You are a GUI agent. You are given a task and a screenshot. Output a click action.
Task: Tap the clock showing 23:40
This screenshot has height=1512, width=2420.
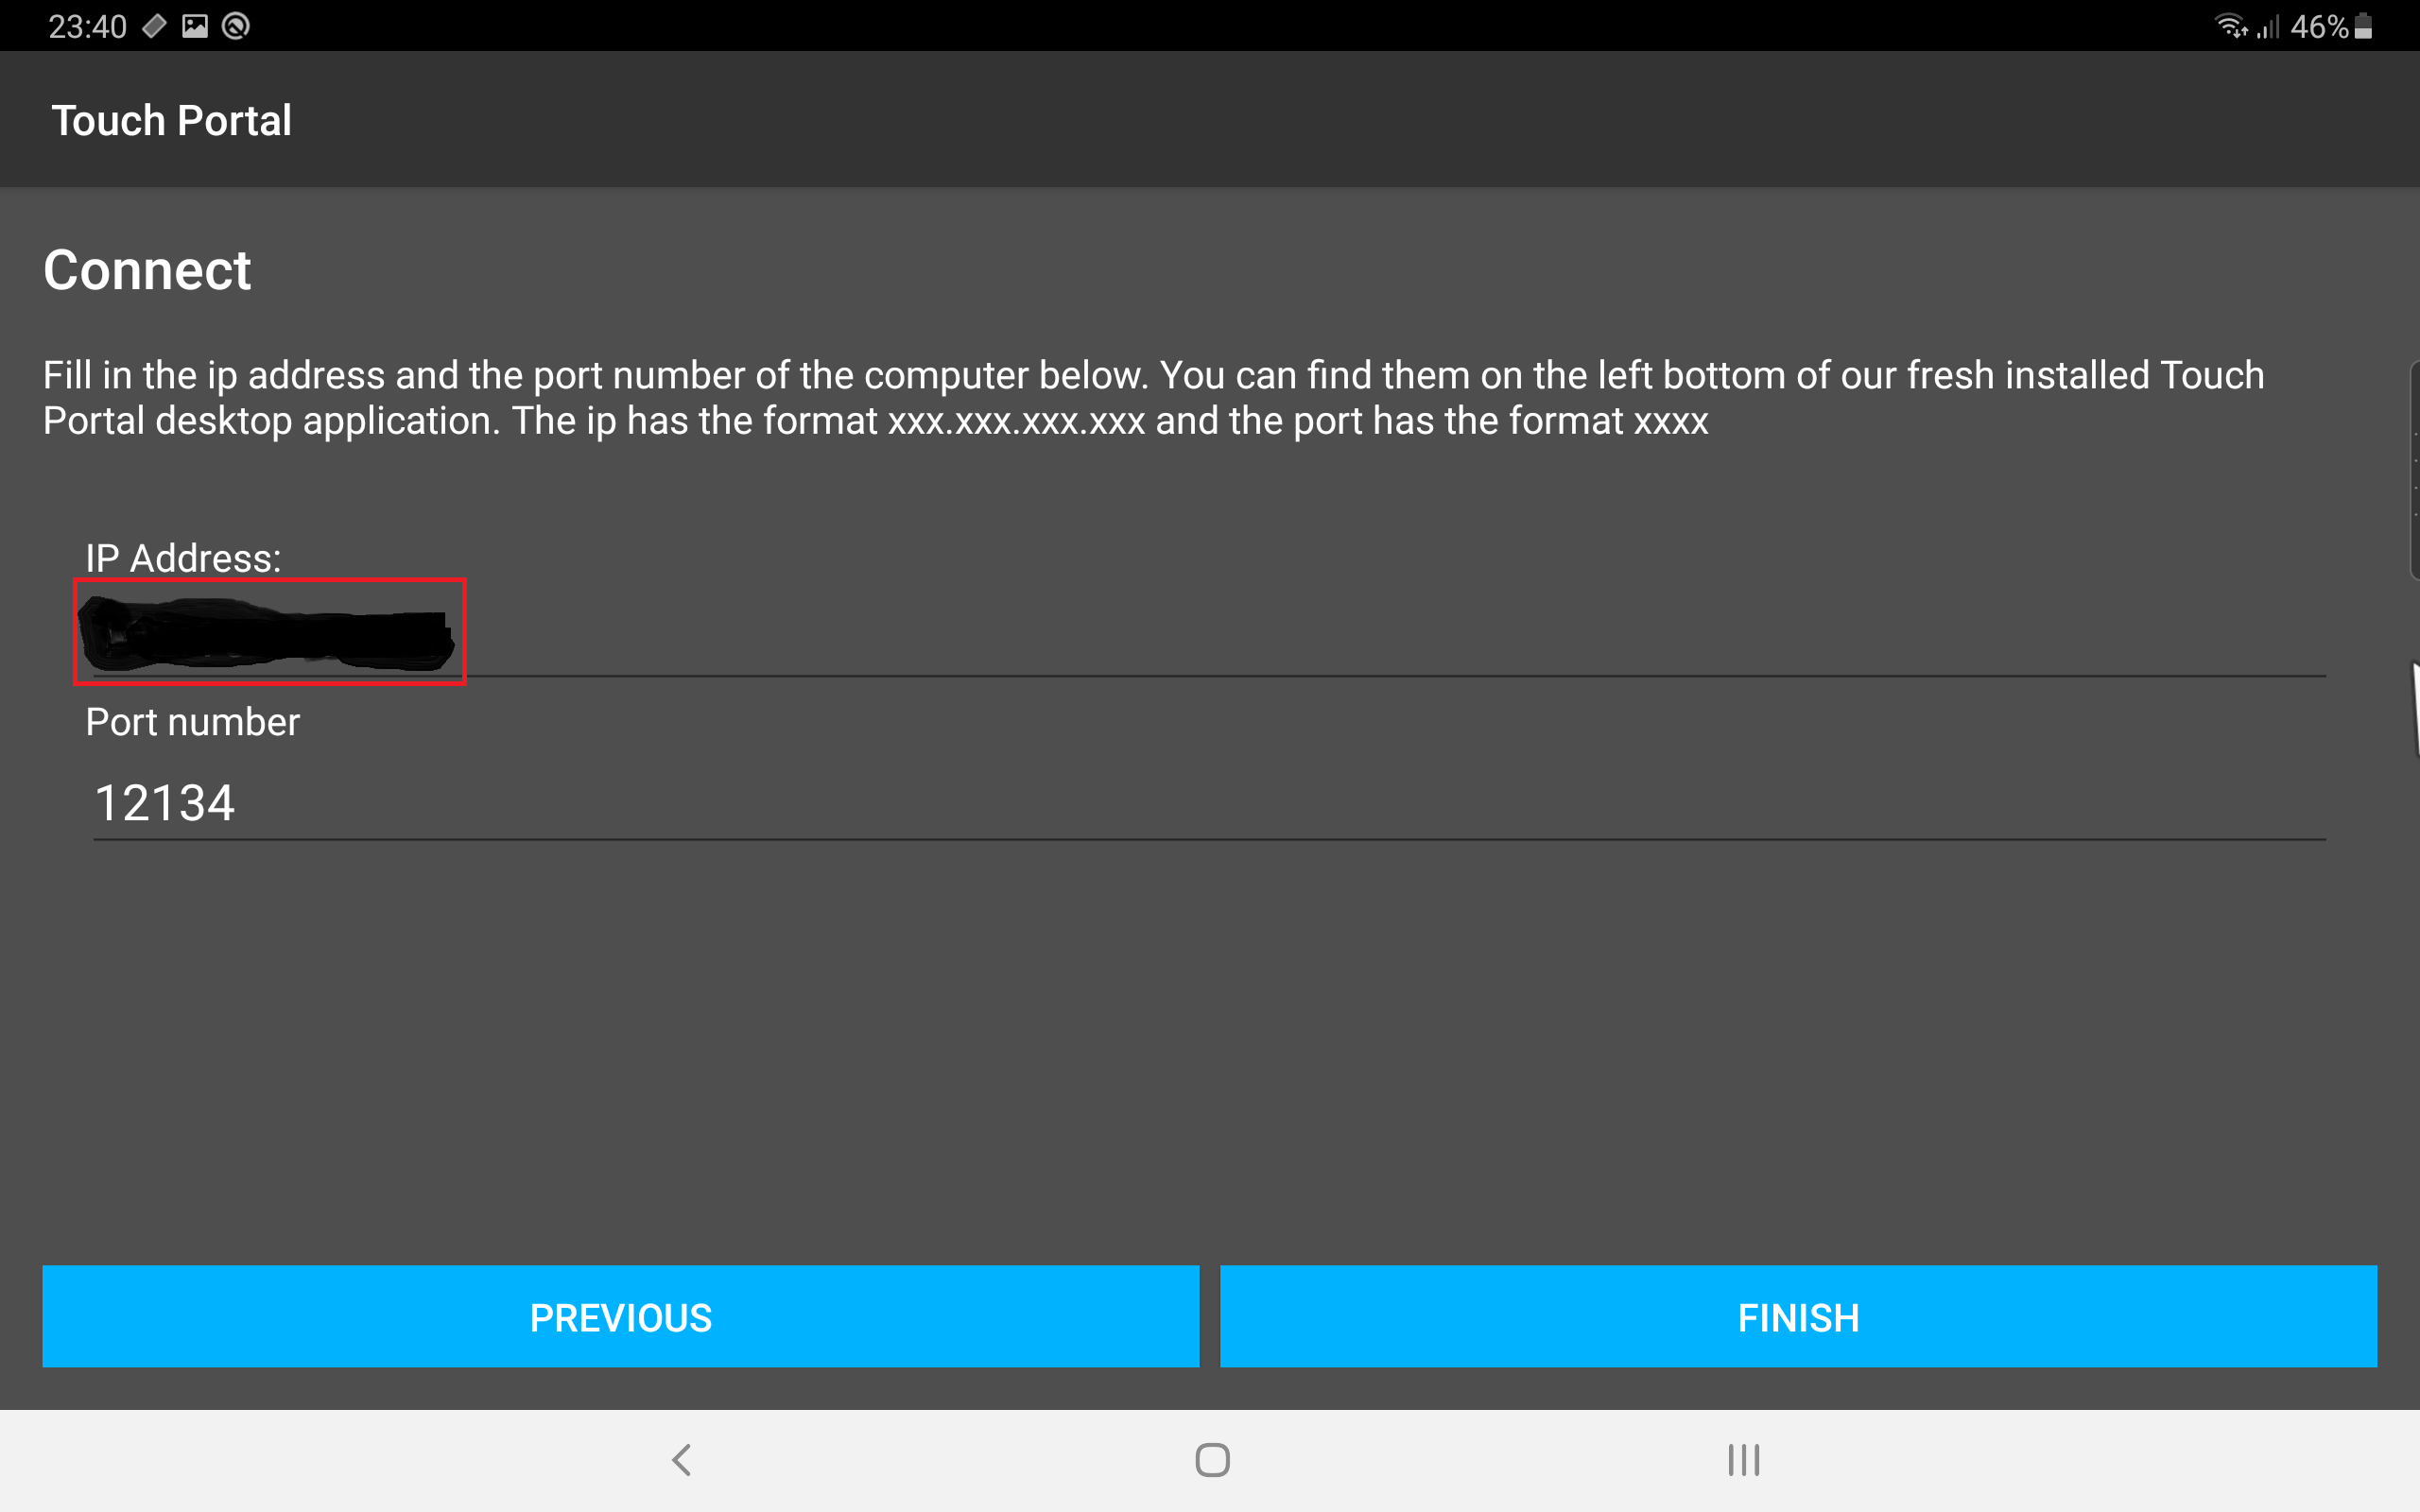(x=88, y=26)
